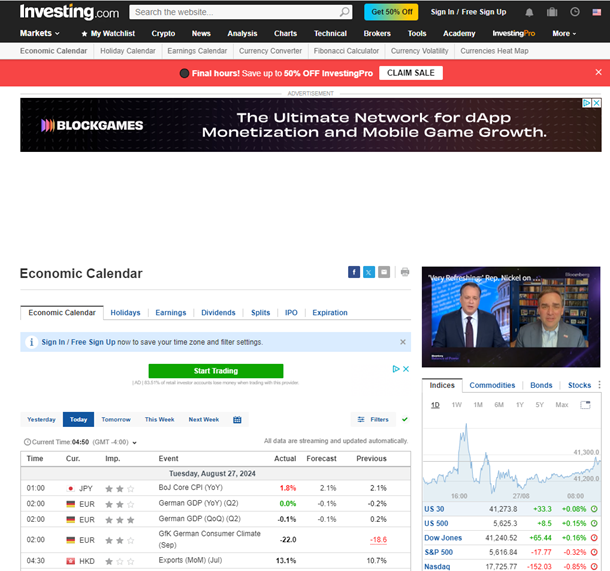
Task: Select the Today range
Action: (78, 419)
